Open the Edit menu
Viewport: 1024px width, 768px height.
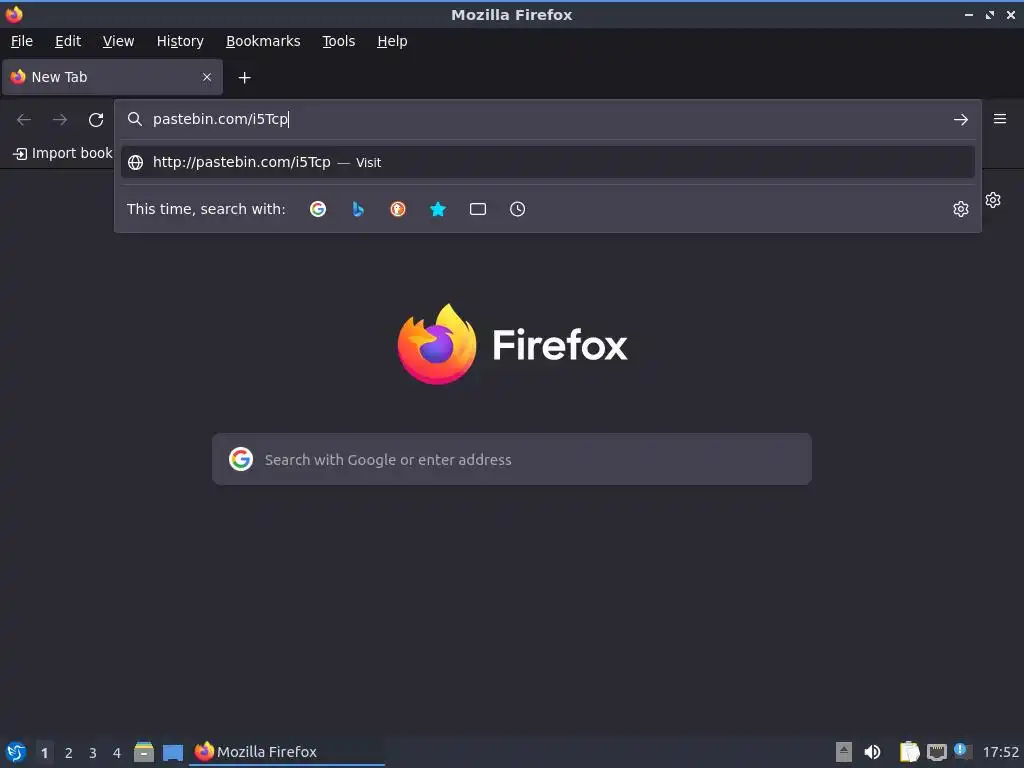(68, 41)
